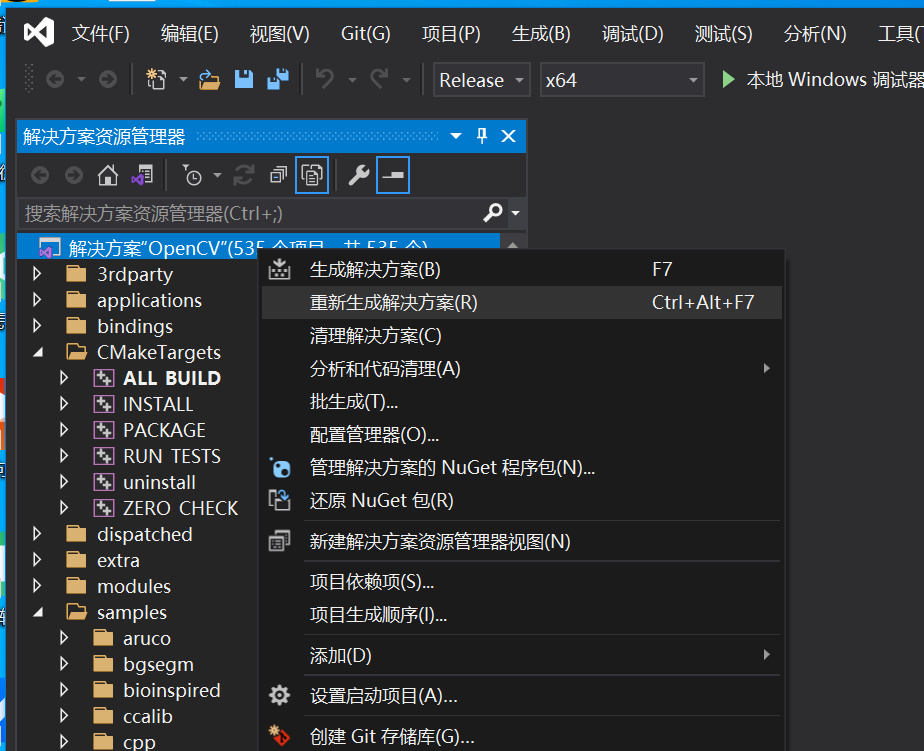The image size is (924, 751).
Task: Open the Git(G) menu
Action: [x=366, y=34]
